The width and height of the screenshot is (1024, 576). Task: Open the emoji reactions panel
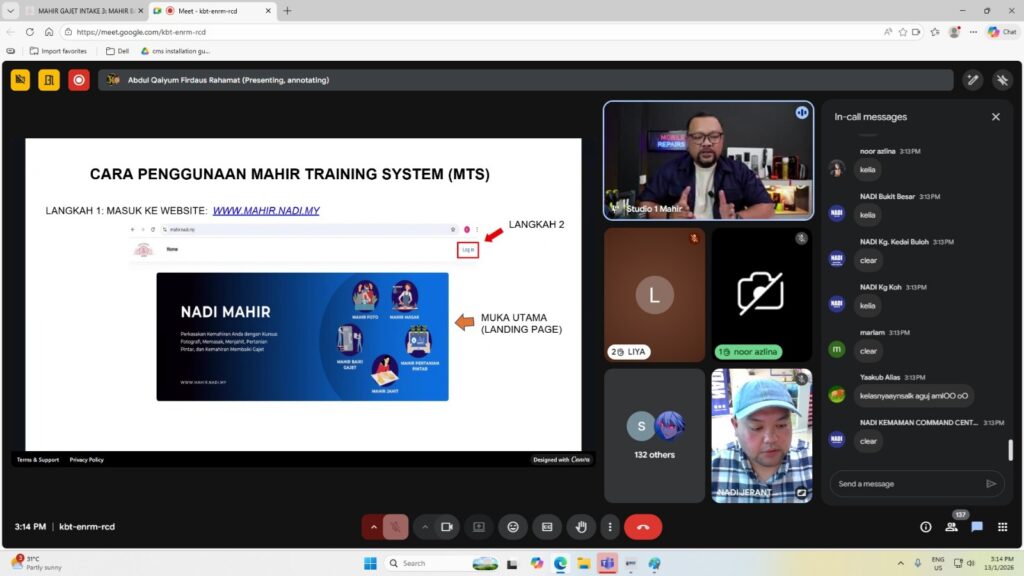pyautogui.click(x=513, y=527)
